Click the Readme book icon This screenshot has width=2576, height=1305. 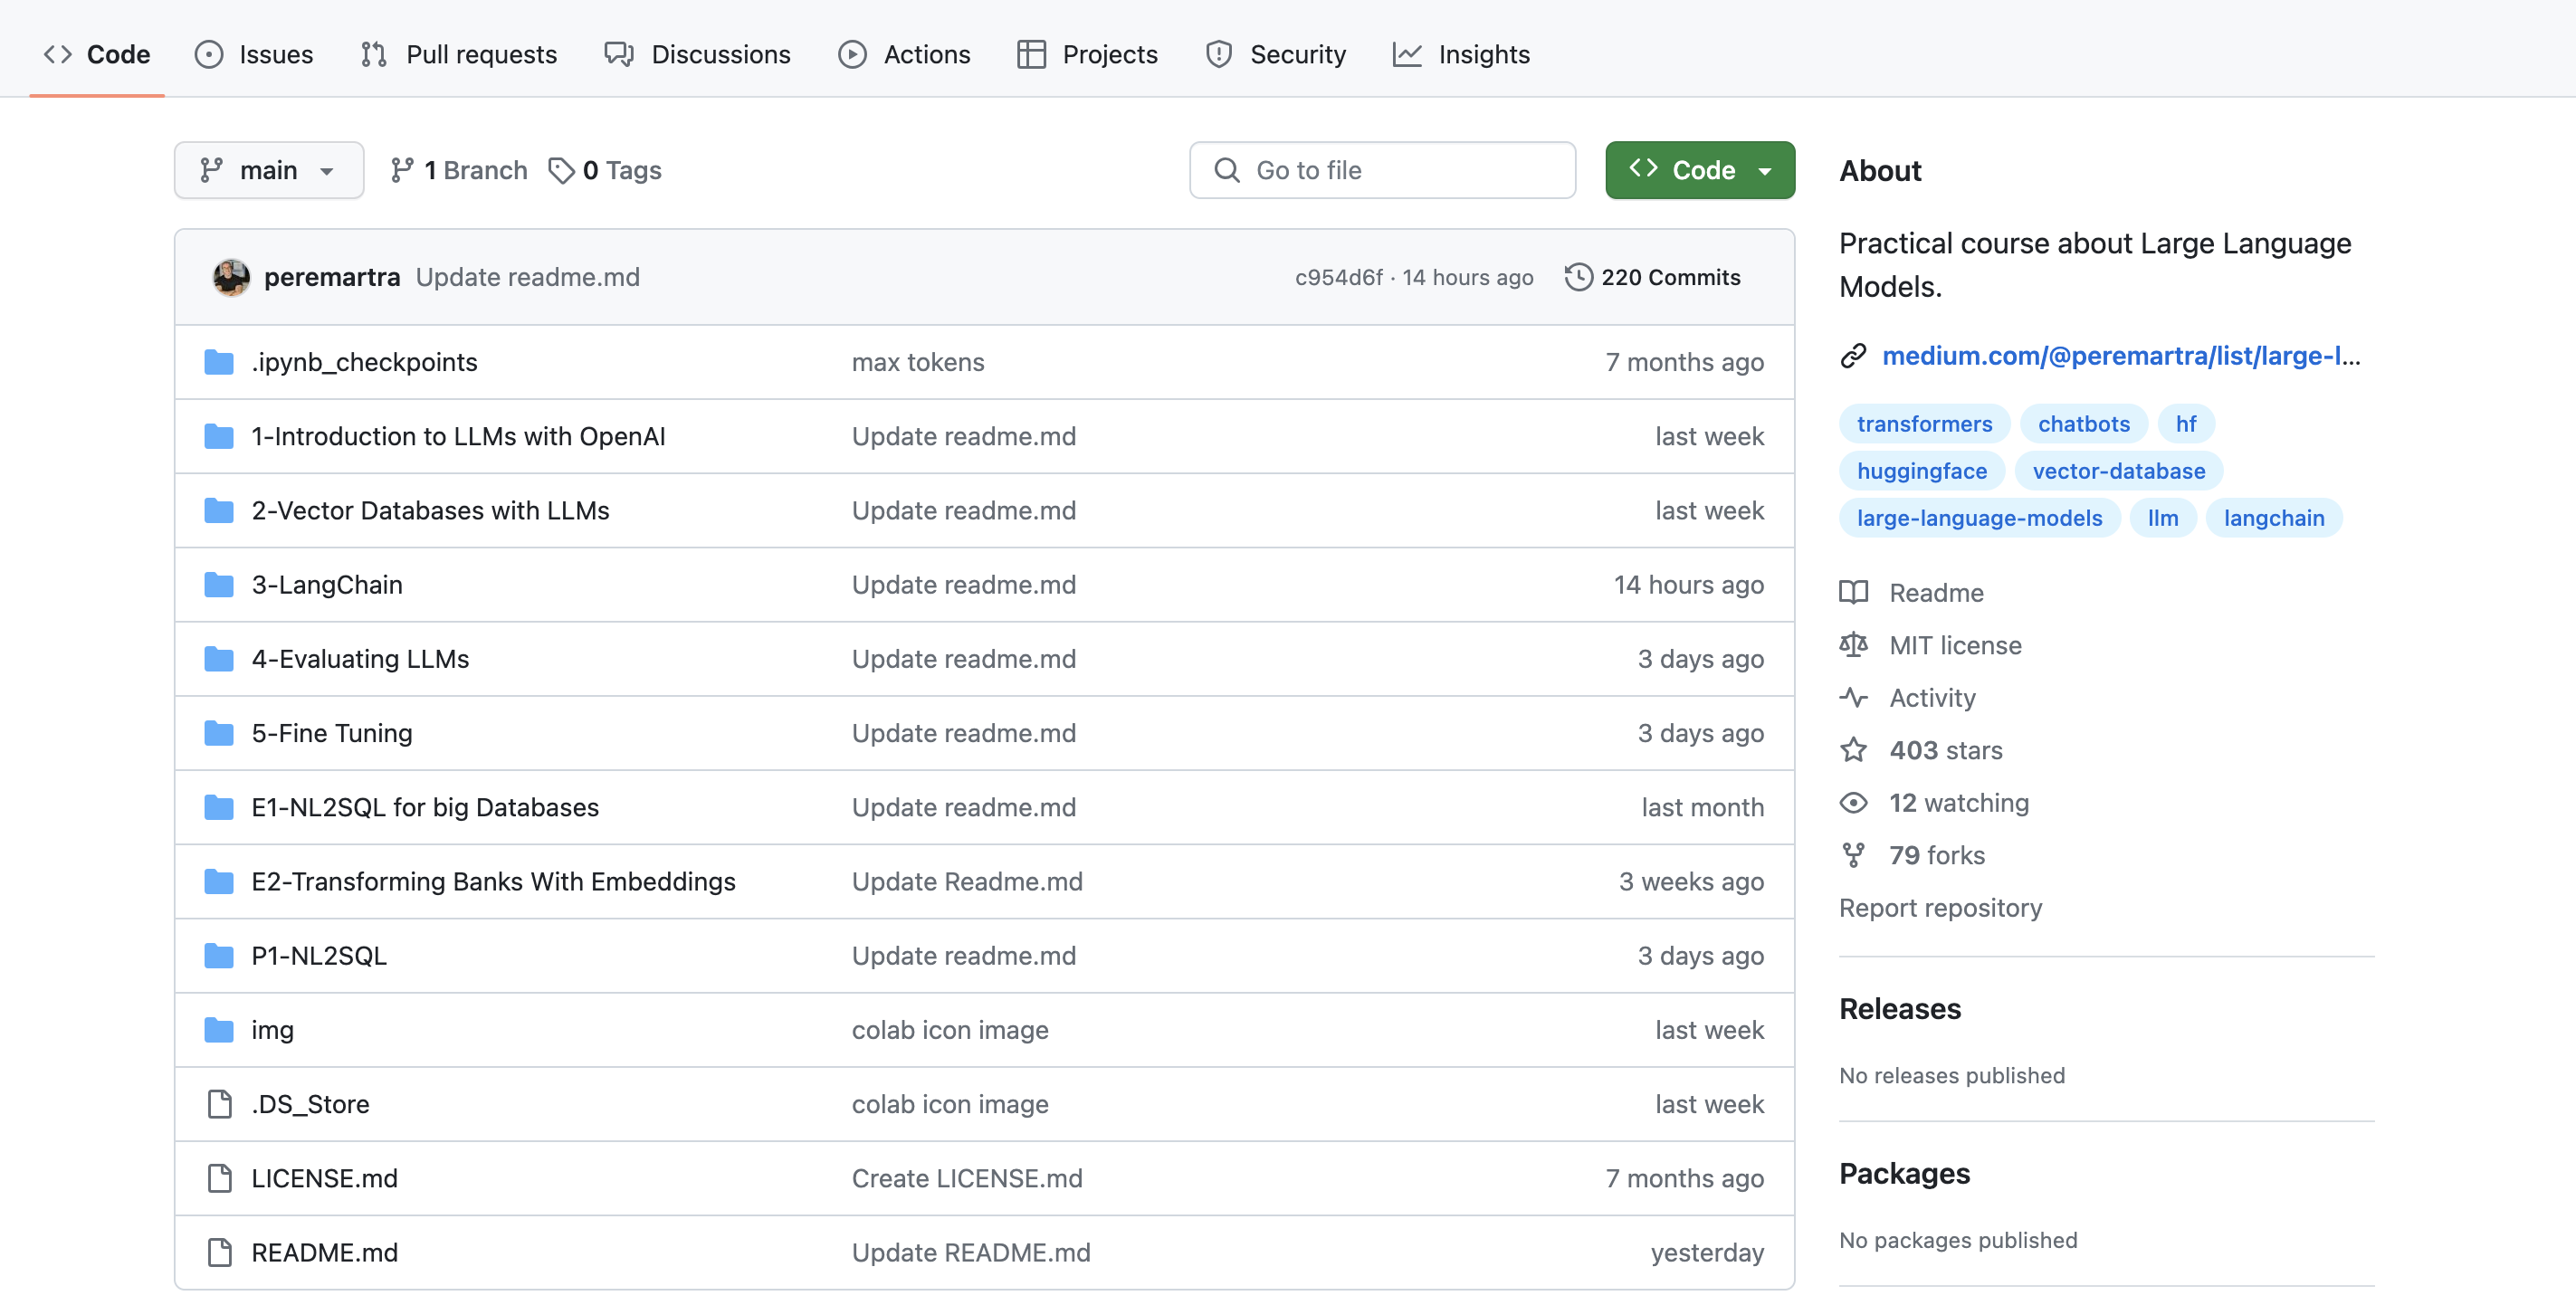tap(1853, 593)
